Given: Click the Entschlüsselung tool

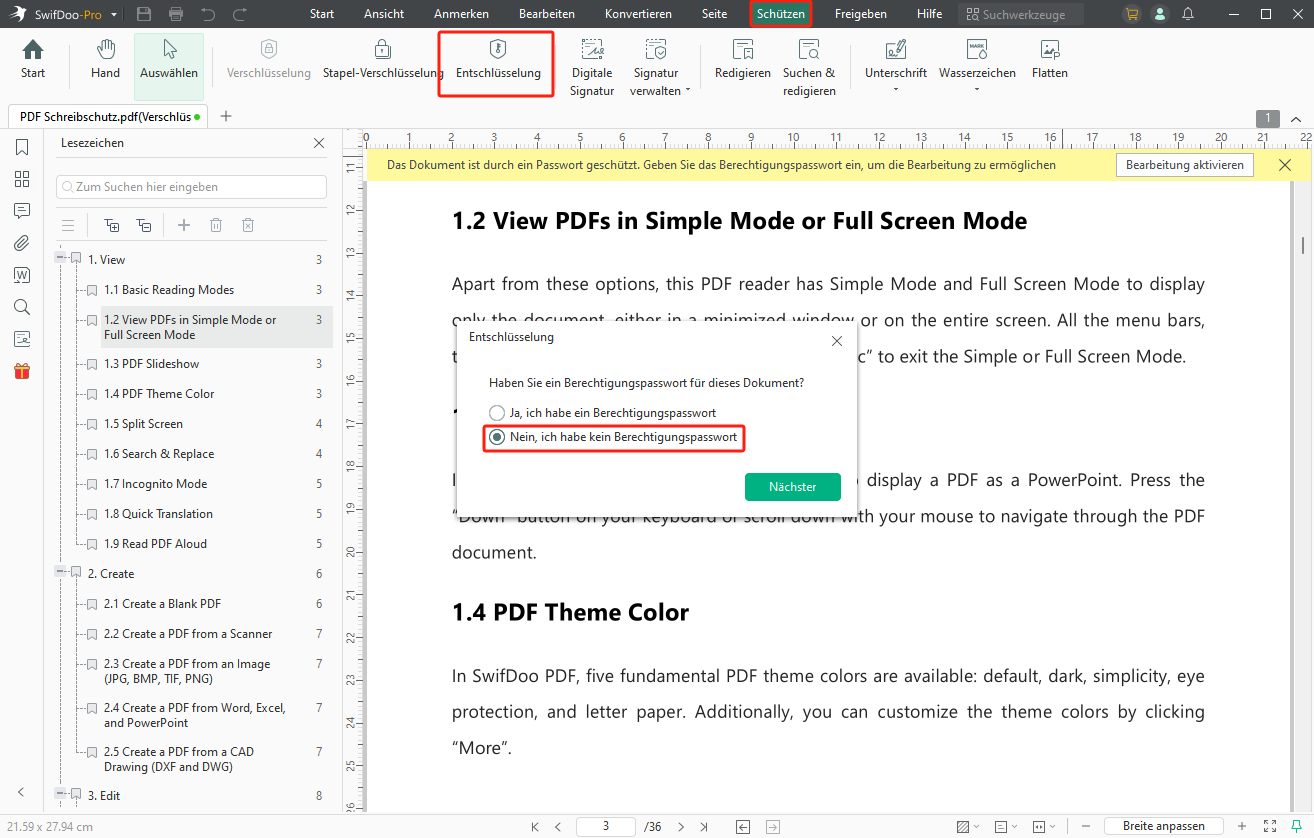Looking at the screenshot, I should (498, 59).
